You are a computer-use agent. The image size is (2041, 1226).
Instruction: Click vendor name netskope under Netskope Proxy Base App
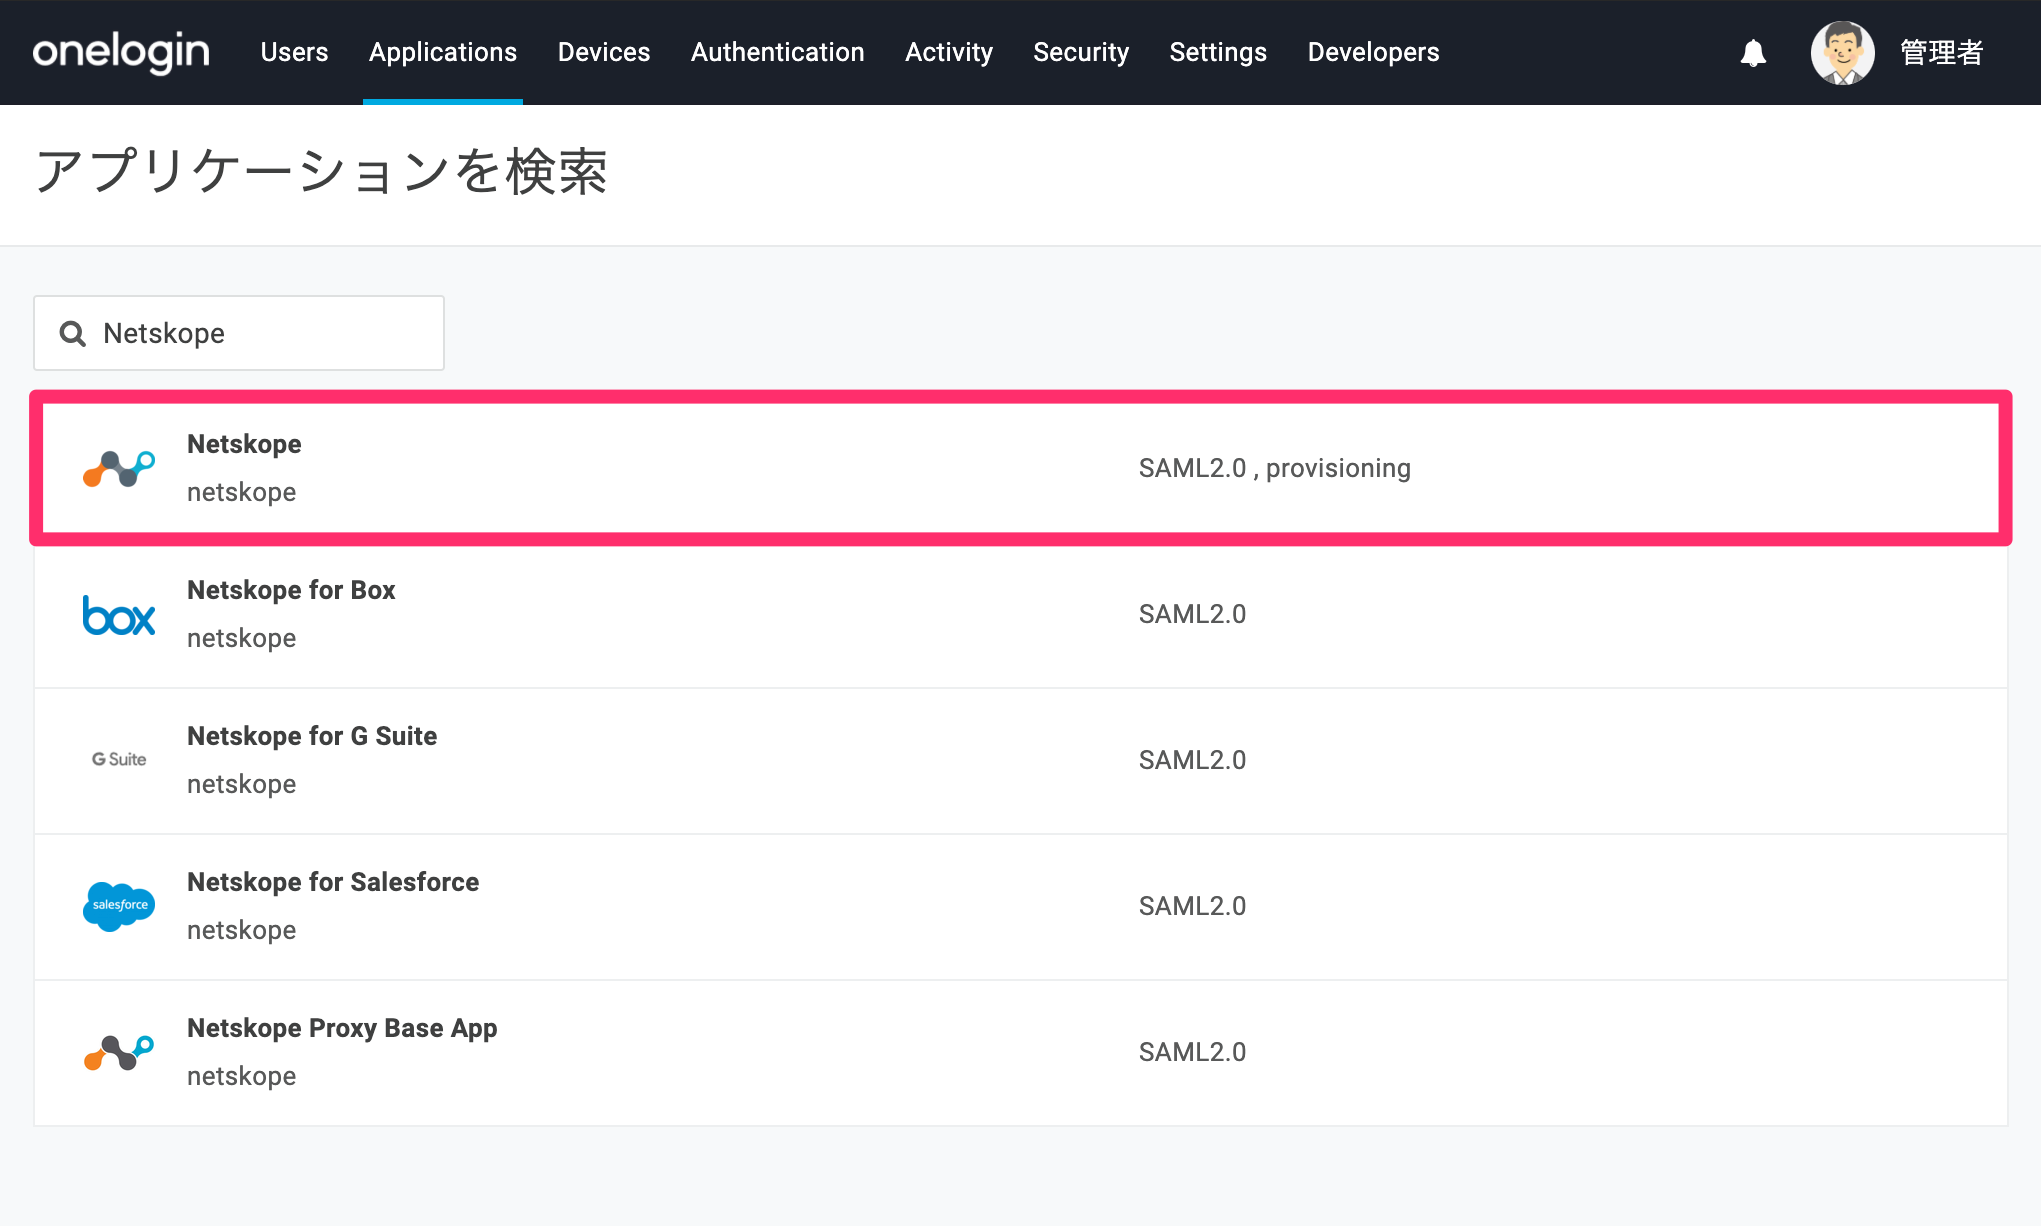tap(241, 1077)
